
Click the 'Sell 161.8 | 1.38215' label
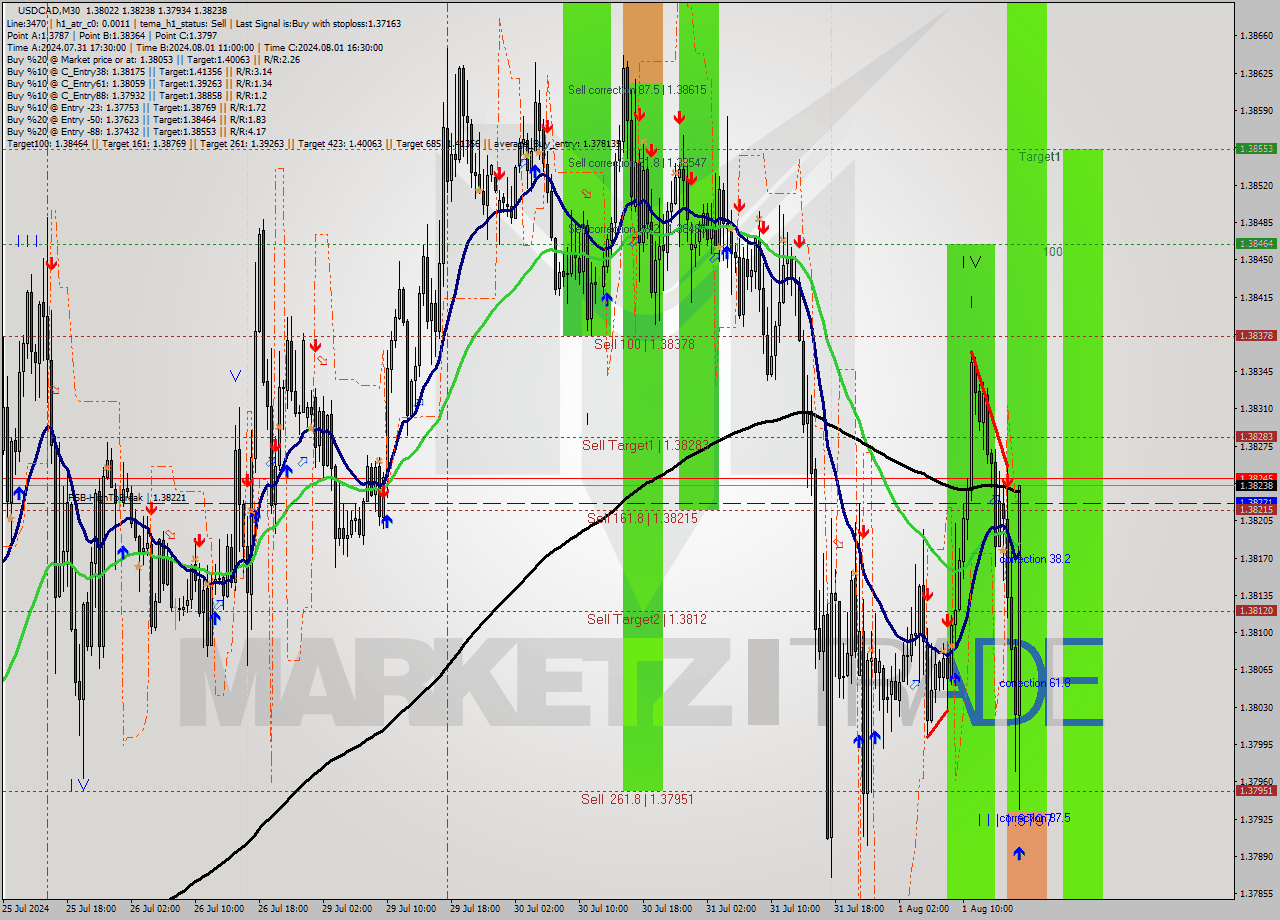[x=642, y=518]
